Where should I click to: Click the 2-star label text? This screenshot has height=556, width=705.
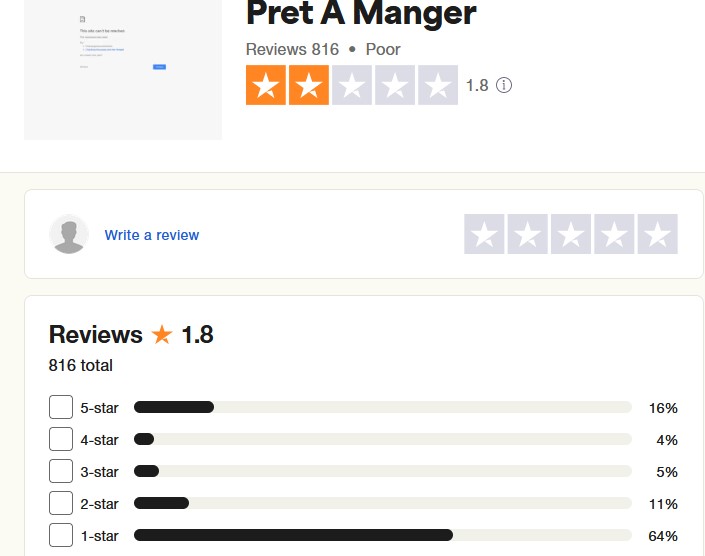(100, 504)
